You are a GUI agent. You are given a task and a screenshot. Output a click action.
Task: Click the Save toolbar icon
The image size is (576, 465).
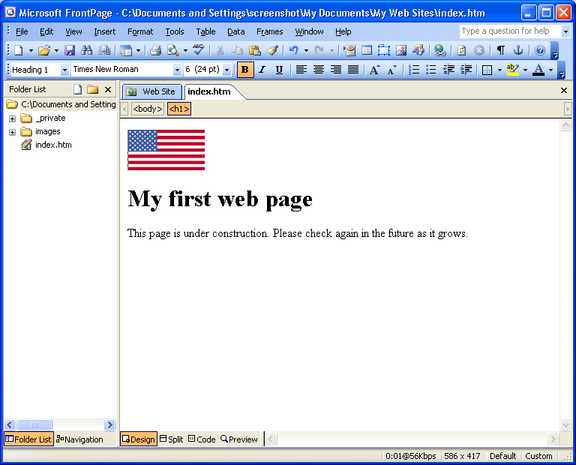(69, 50)
